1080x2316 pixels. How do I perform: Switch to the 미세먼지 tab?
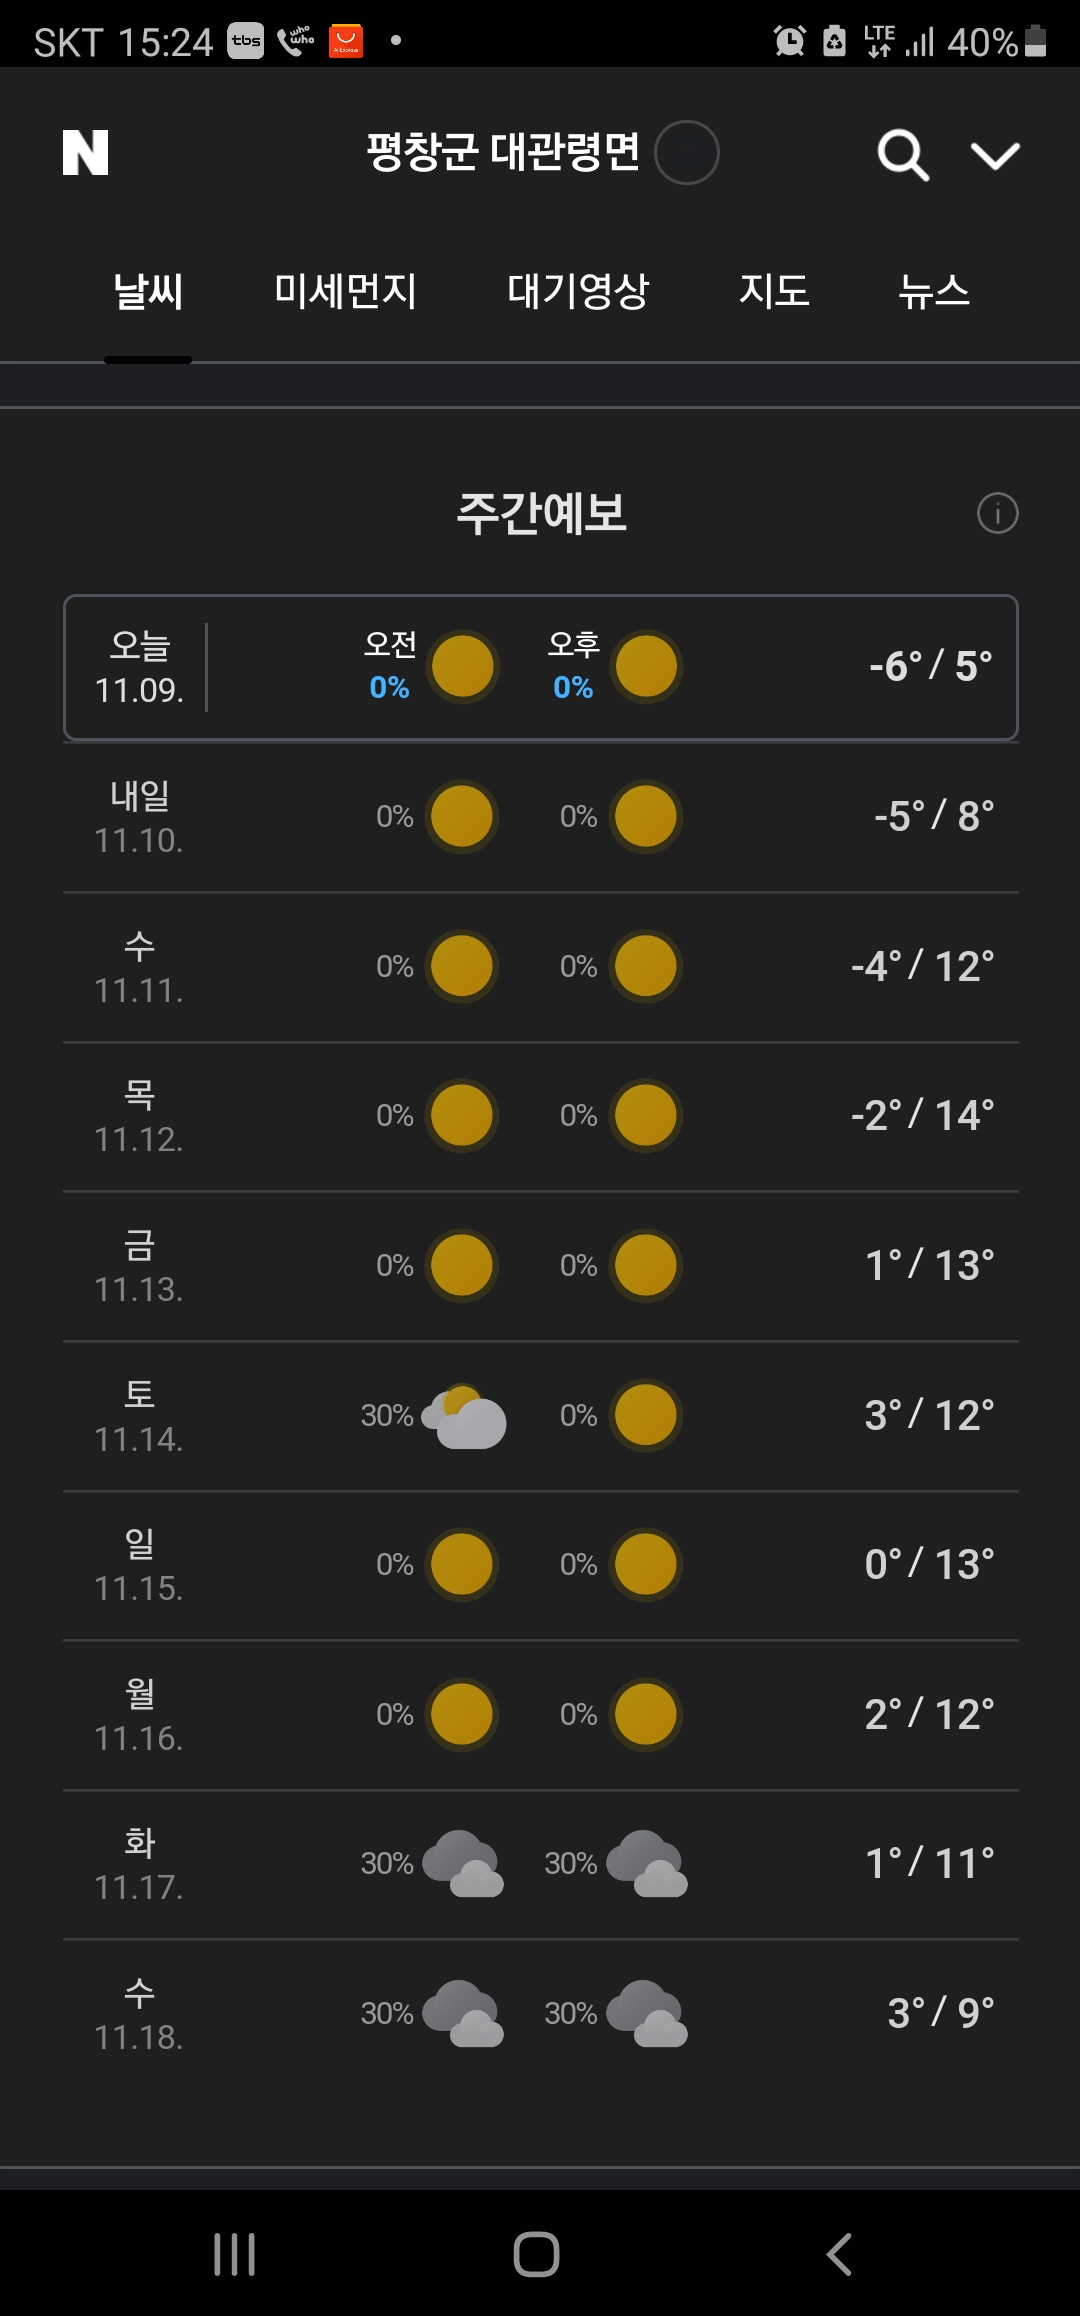pyautogui.click(x=345, y=291)
